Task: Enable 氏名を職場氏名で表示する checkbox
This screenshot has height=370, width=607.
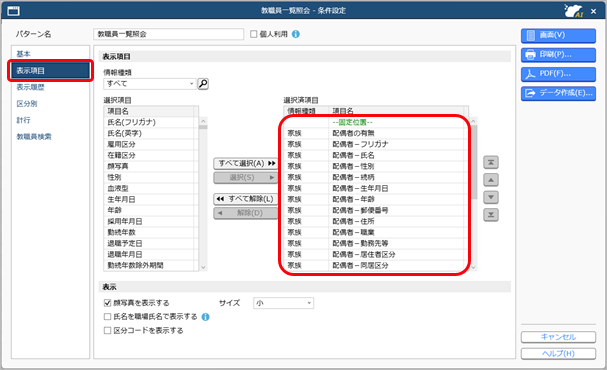Action: click(x=108, y=317)
